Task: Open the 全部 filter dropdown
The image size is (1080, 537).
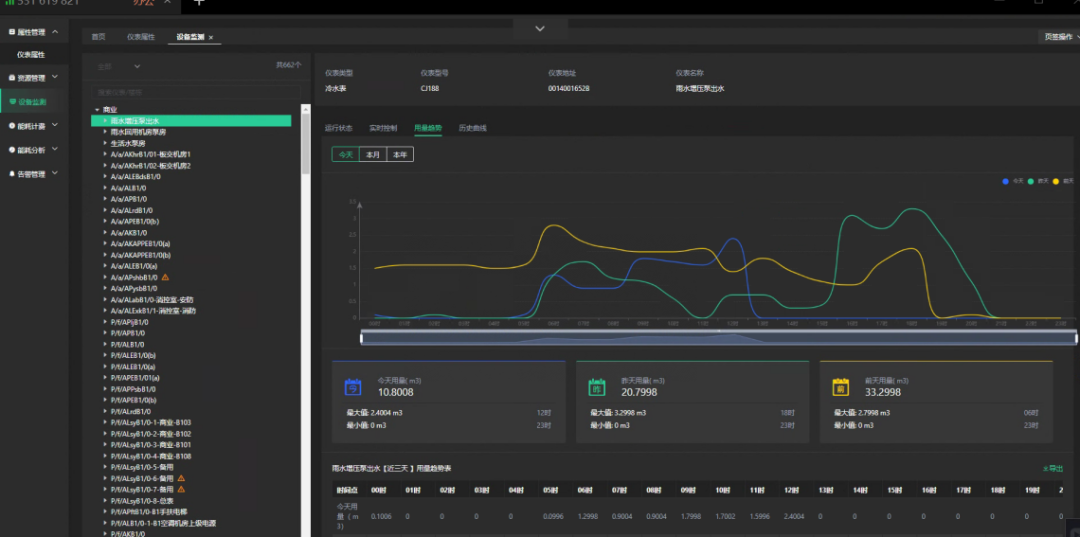Action: tap(118, 66)
